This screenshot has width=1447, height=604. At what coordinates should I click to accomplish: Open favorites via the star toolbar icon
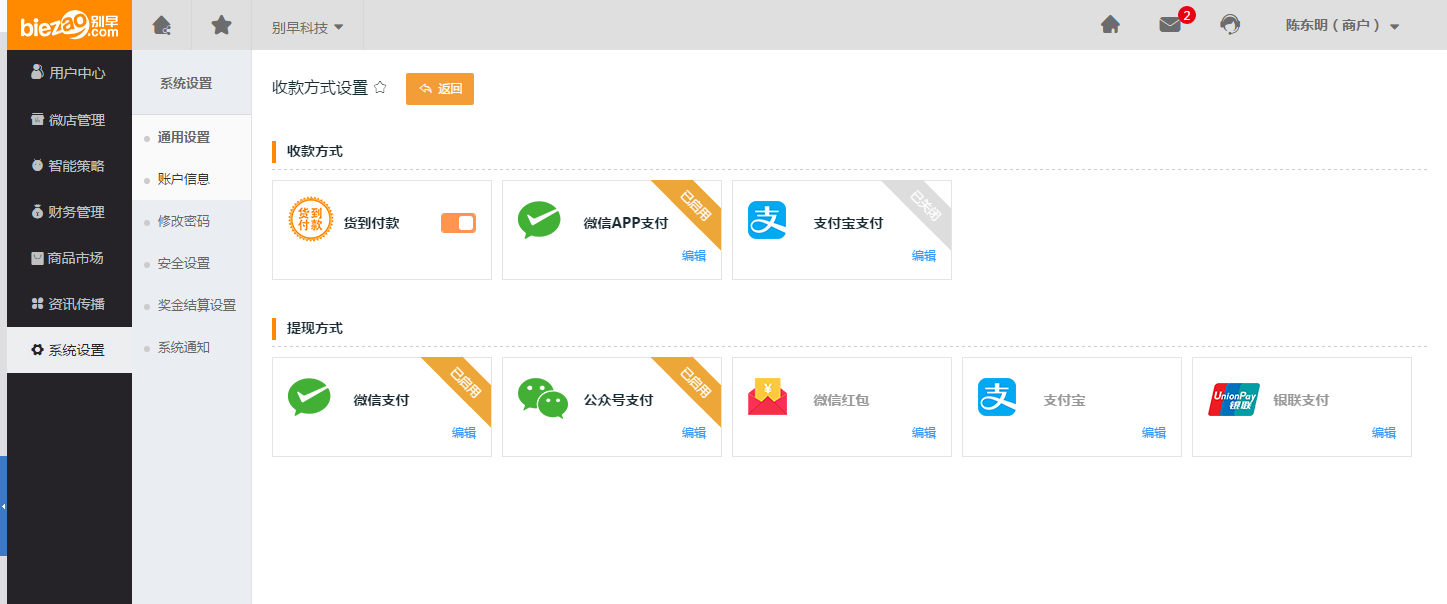point(221,26)
